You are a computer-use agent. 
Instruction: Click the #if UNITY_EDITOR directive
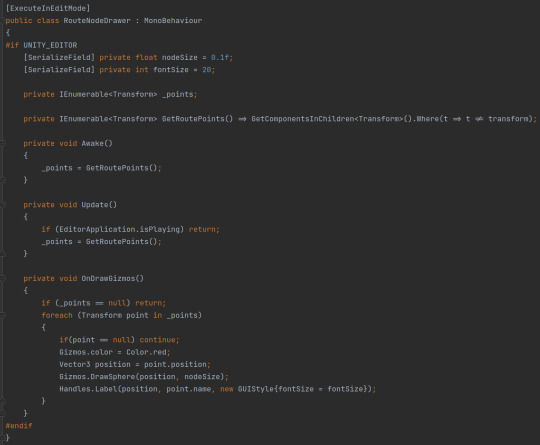[x=41, y=45]
